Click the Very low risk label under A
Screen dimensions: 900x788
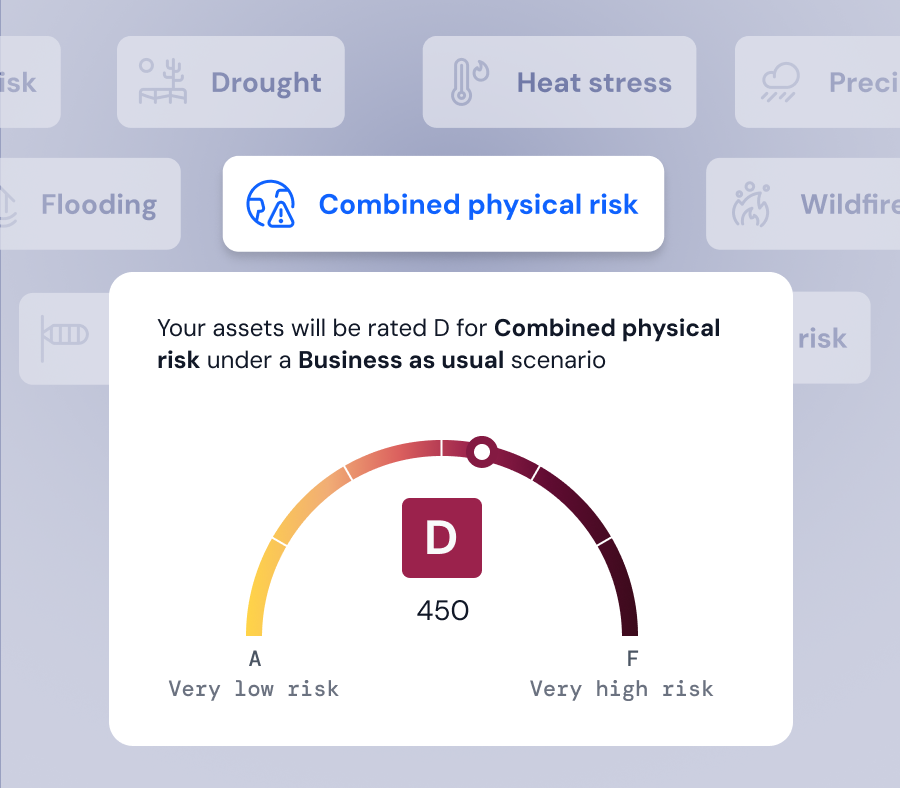253,688
